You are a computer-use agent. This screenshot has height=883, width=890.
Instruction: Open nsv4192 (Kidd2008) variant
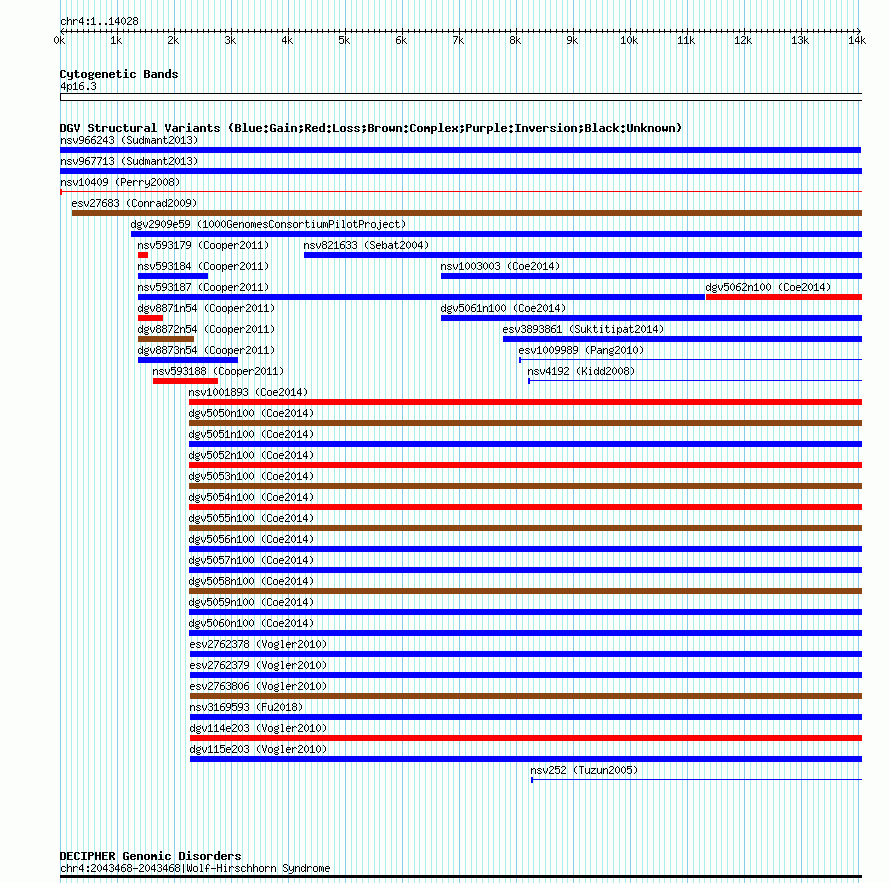[581, 371]
